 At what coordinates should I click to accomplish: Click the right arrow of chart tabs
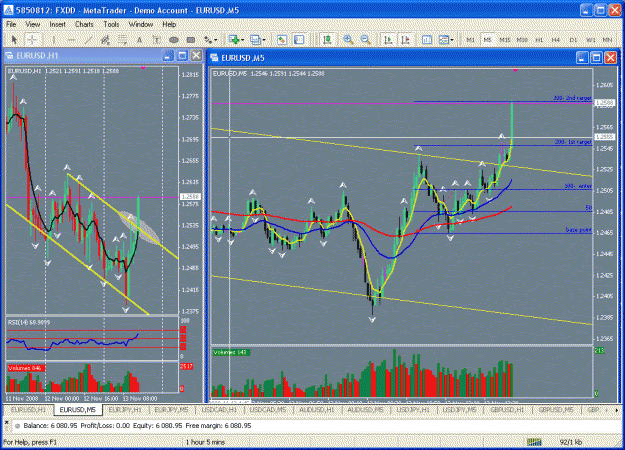point(617,410)
